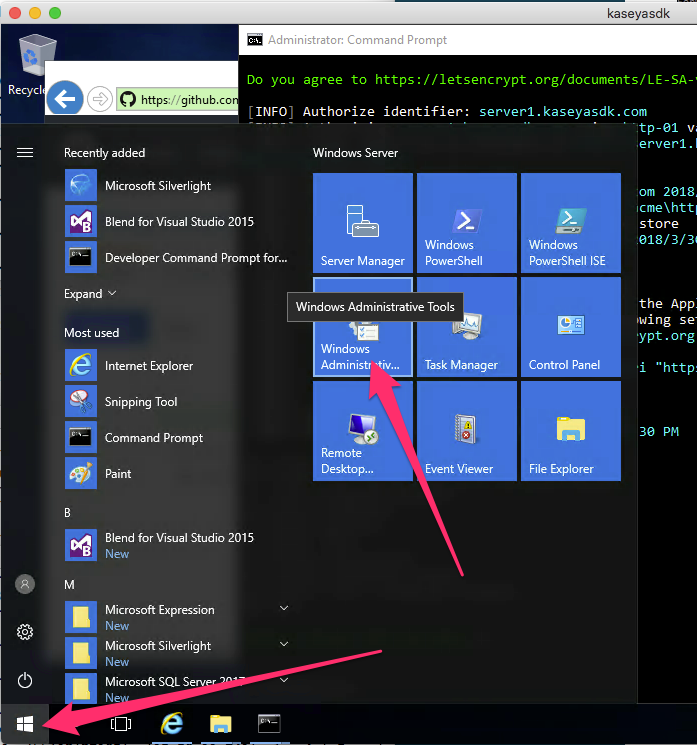Viewport: 697px width, 745px height.
Task: Click the Windows Start button
Action: 25,724
